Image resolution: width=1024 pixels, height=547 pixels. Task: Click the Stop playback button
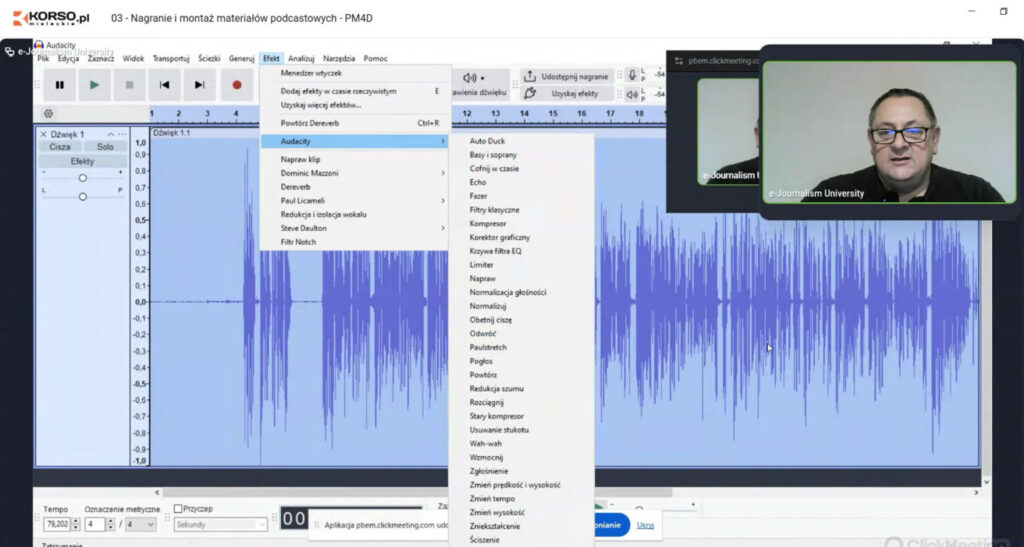coord(130,85)
